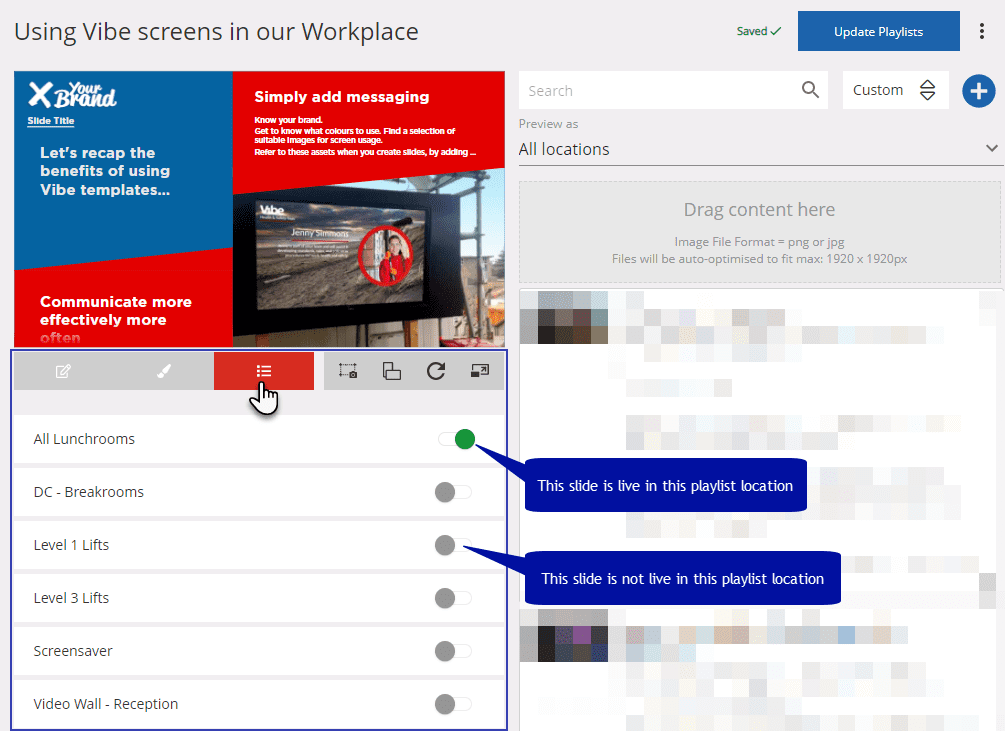
Task: Open the three-dot more options menu
Action: pos(981,31)
